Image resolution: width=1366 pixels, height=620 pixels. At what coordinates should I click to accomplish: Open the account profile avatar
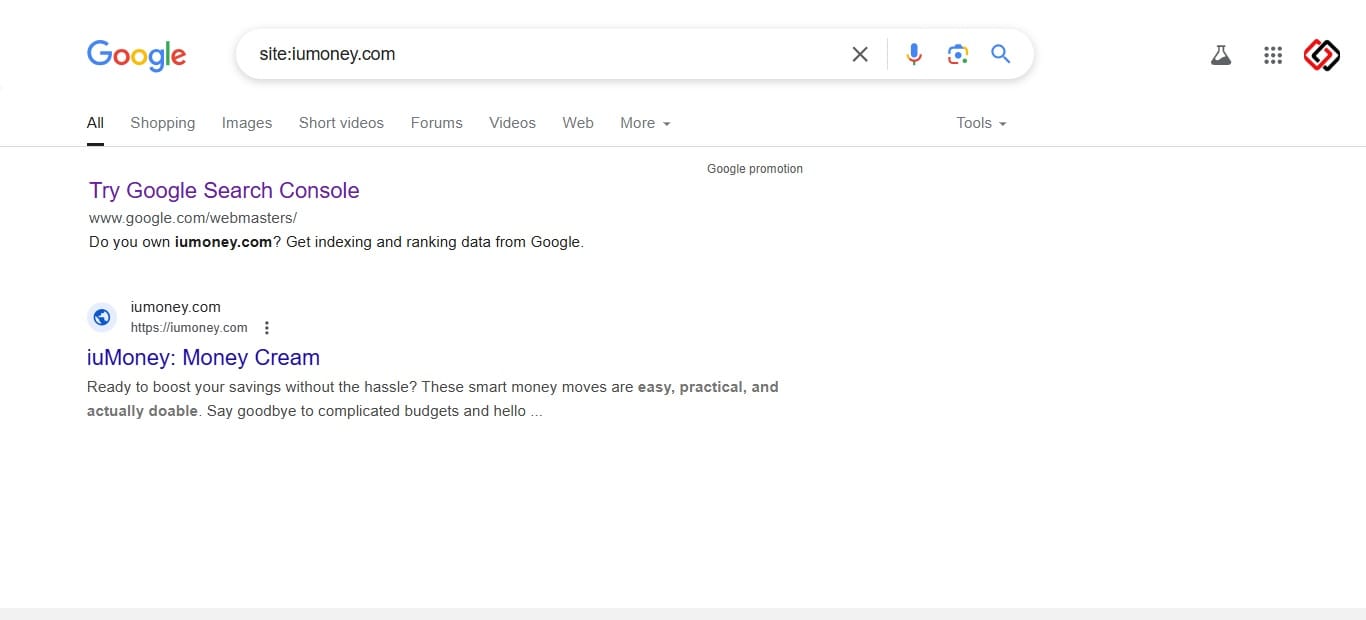1322,55
